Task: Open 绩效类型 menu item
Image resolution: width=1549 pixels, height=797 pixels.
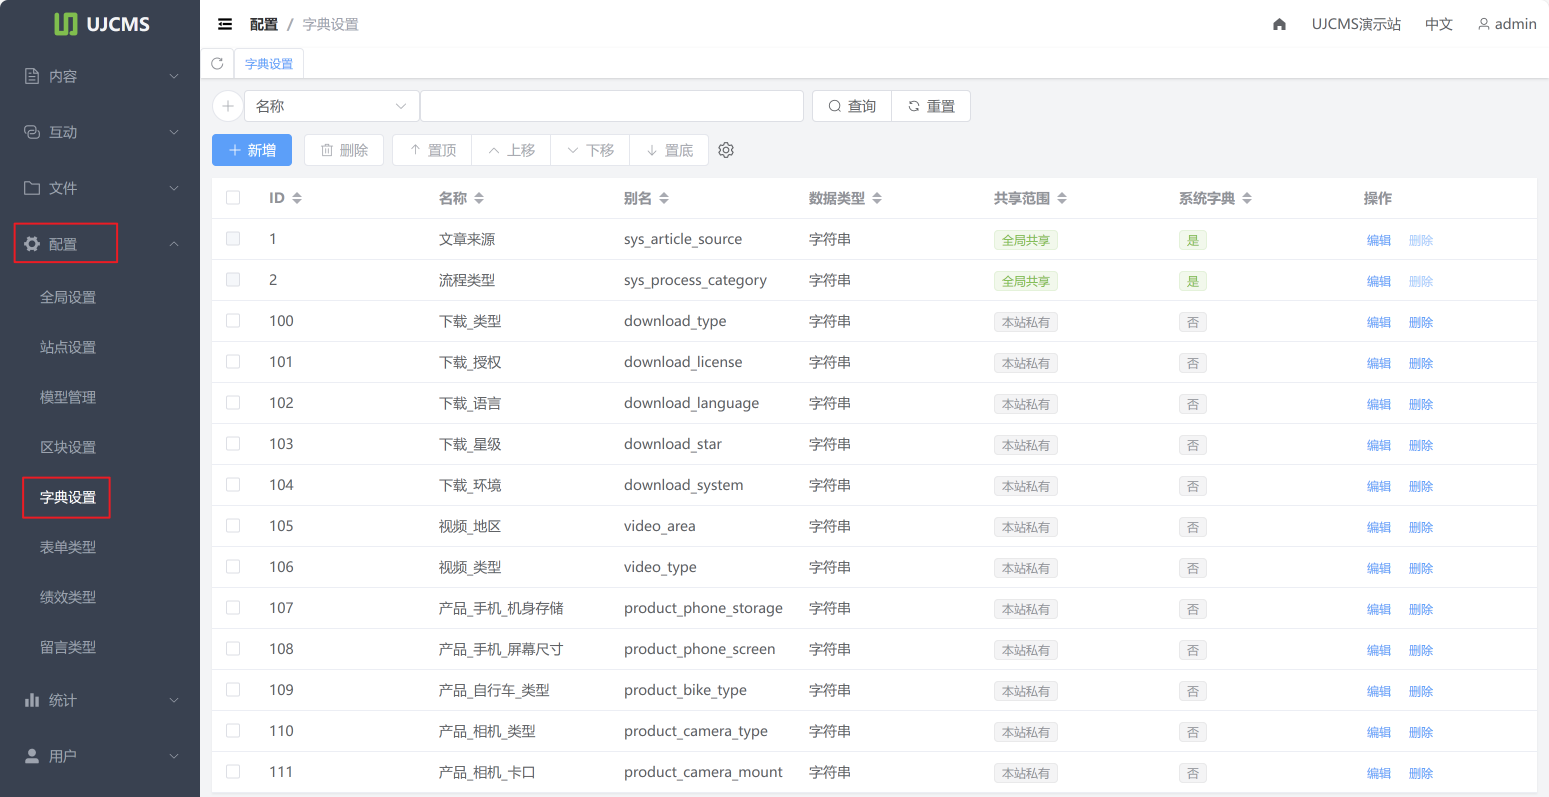Action: [68, 597]
